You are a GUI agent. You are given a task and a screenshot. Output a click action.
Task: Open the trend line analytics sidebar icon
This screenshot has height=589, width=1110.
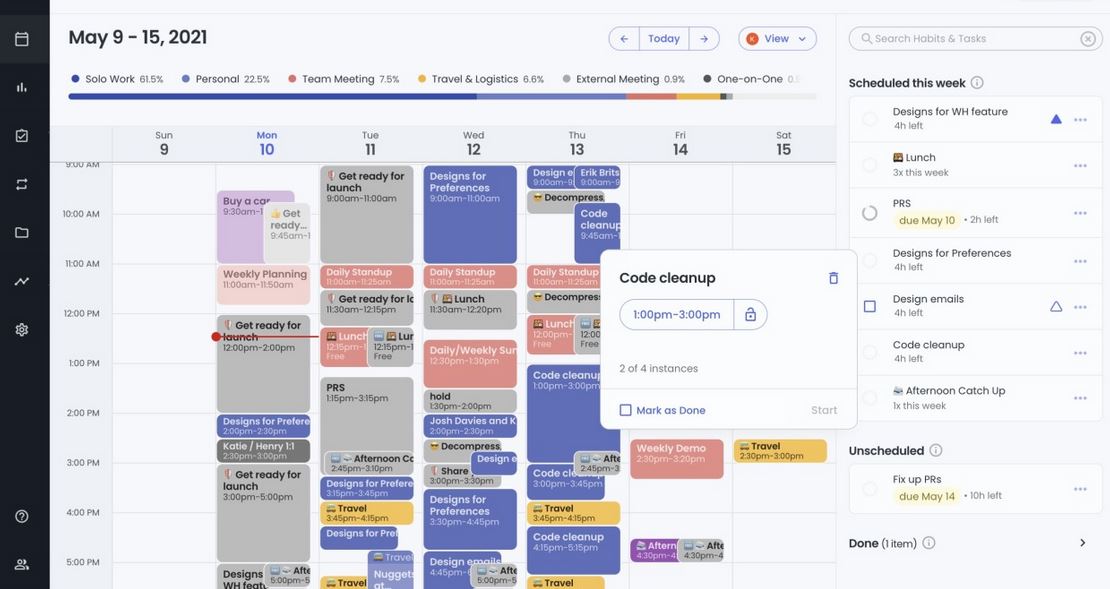[22, 281]
